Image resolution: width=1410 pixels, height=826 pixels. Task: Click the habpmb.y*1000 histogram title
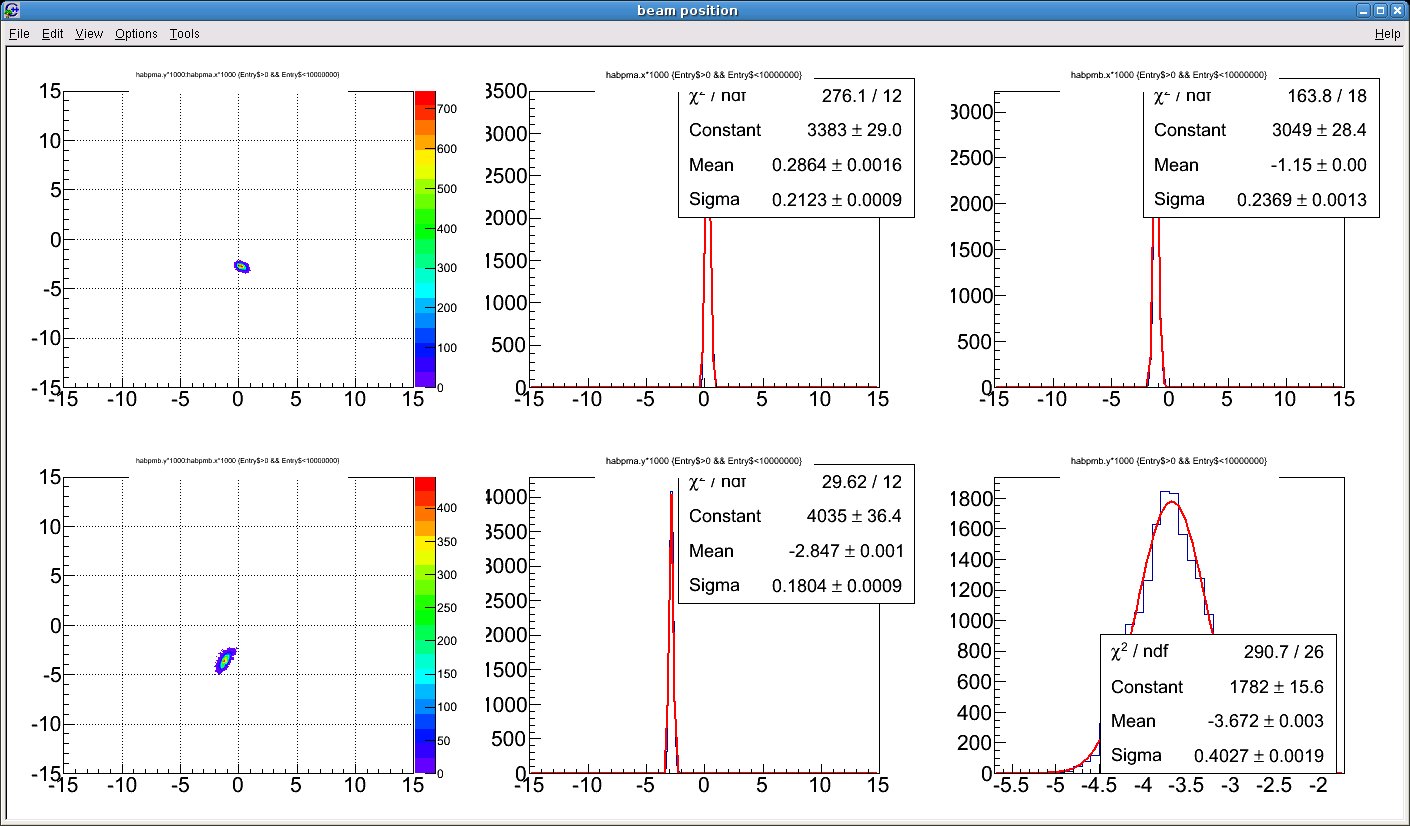click(1169, 461)
